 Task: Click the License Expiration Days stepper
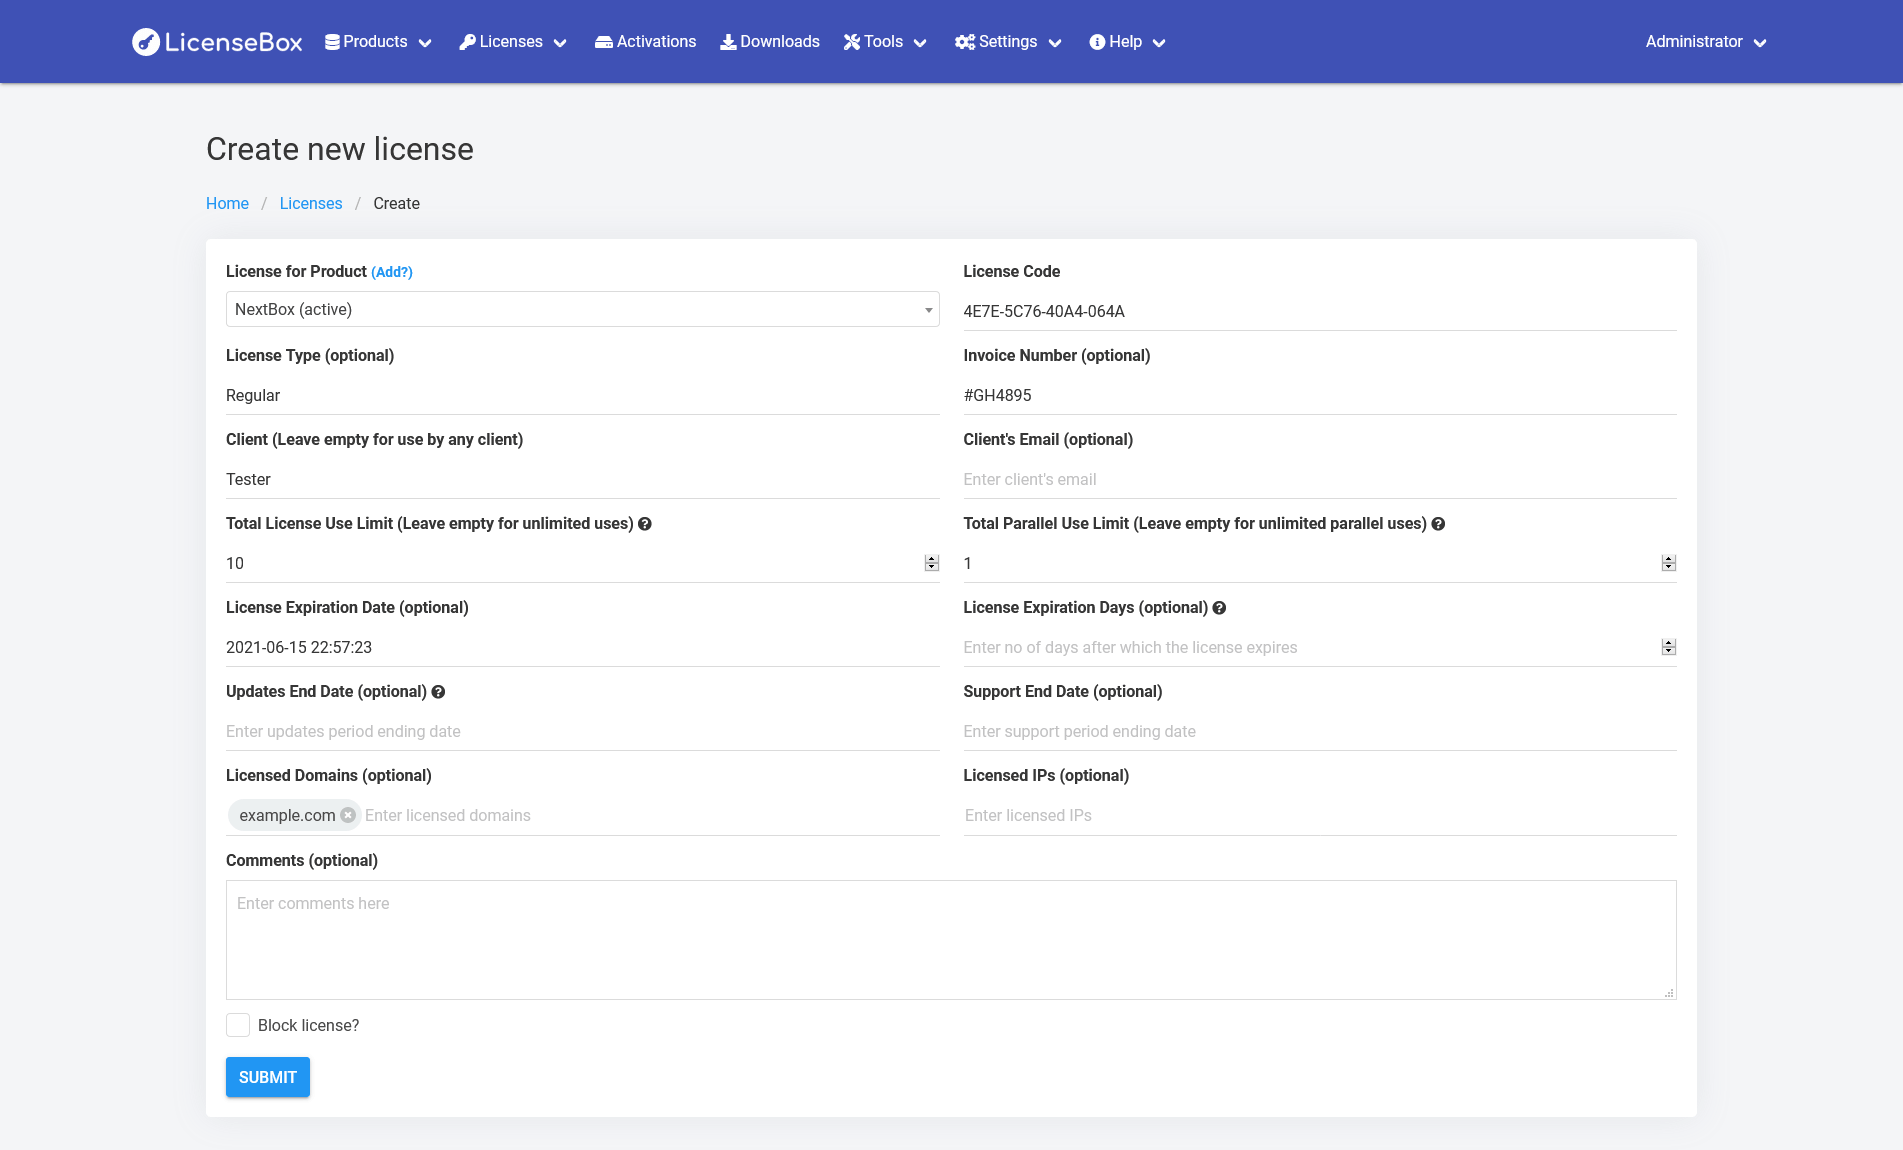(x=1669, y=647)
